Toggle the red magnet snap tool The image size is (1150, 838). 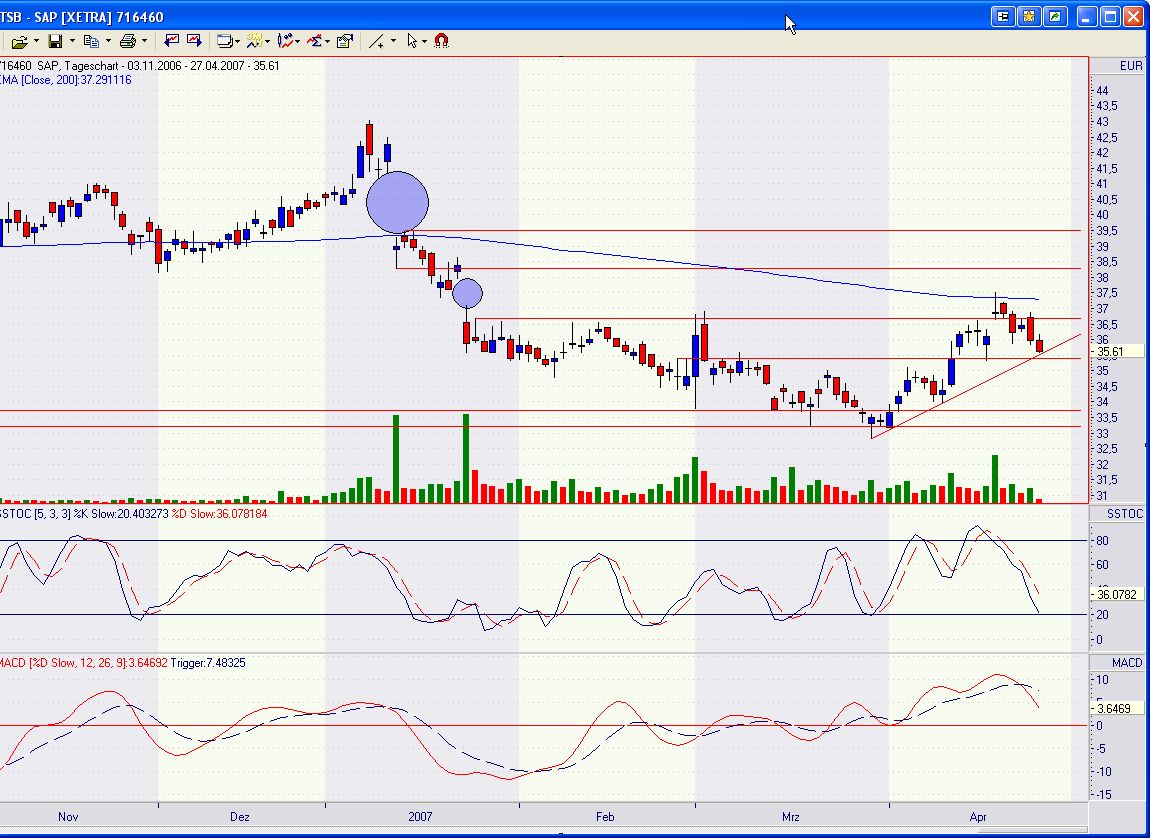442,41
